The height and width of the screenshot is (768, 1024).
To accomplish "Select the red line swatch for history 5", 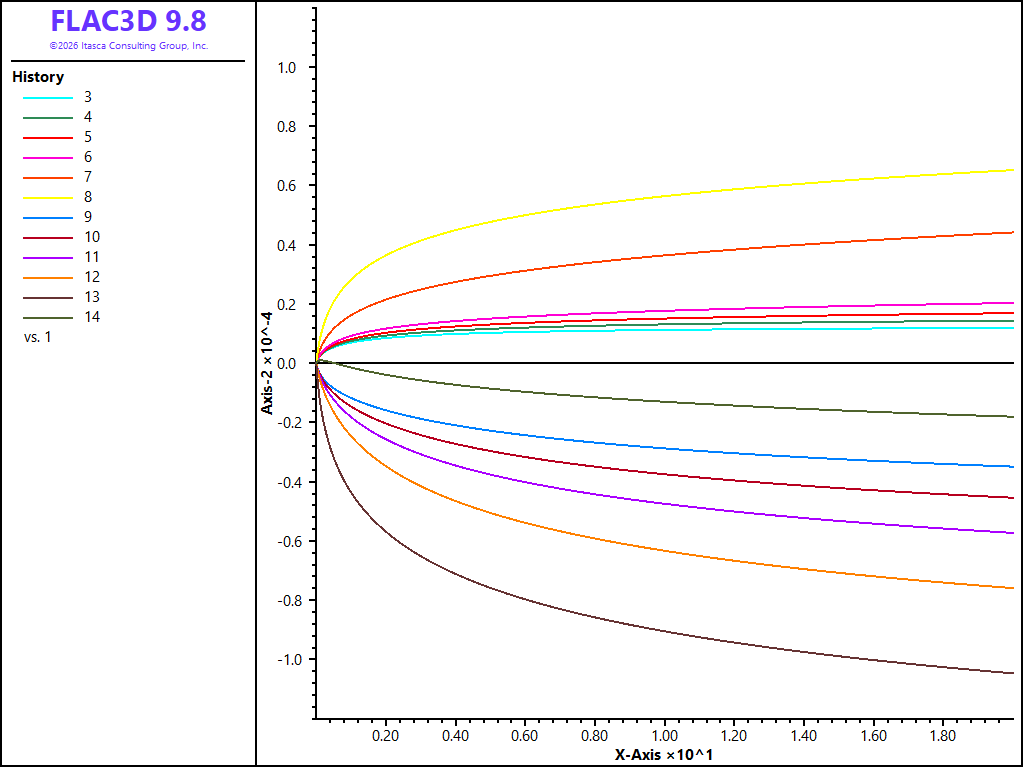I will [x=48, y=138].
